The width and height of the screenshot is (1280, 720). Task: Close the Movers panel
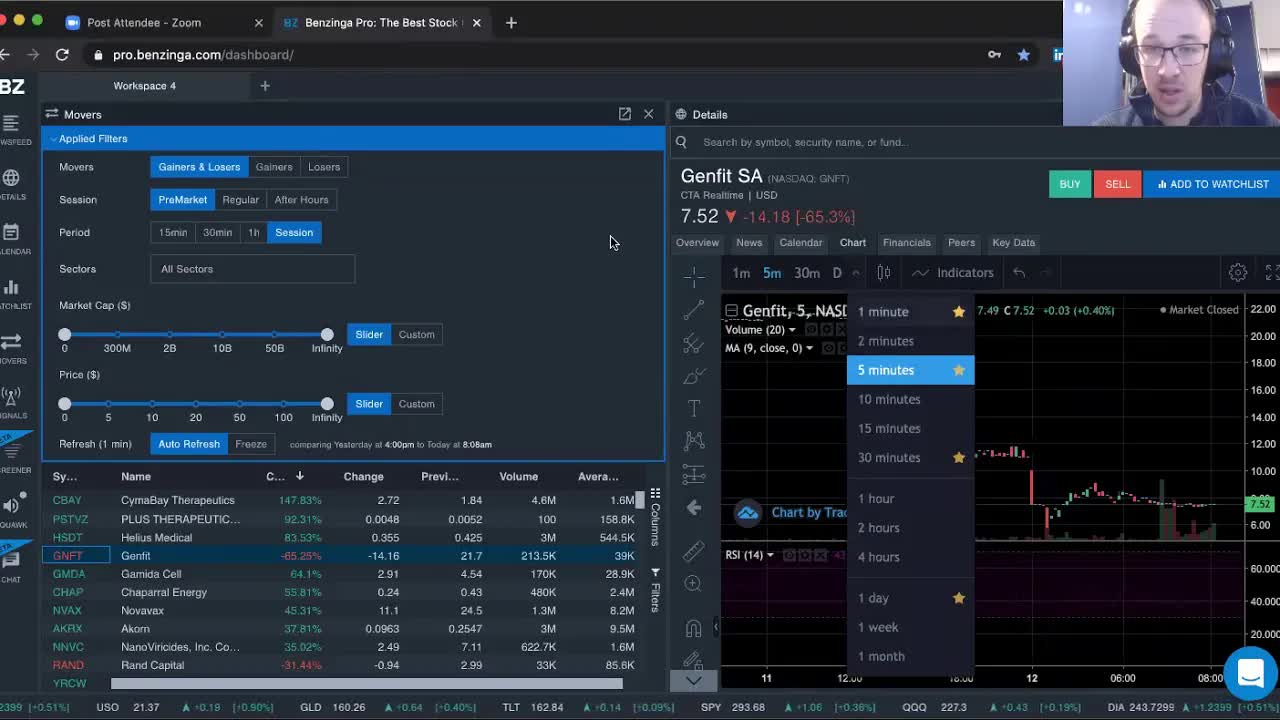coord(648,114)
